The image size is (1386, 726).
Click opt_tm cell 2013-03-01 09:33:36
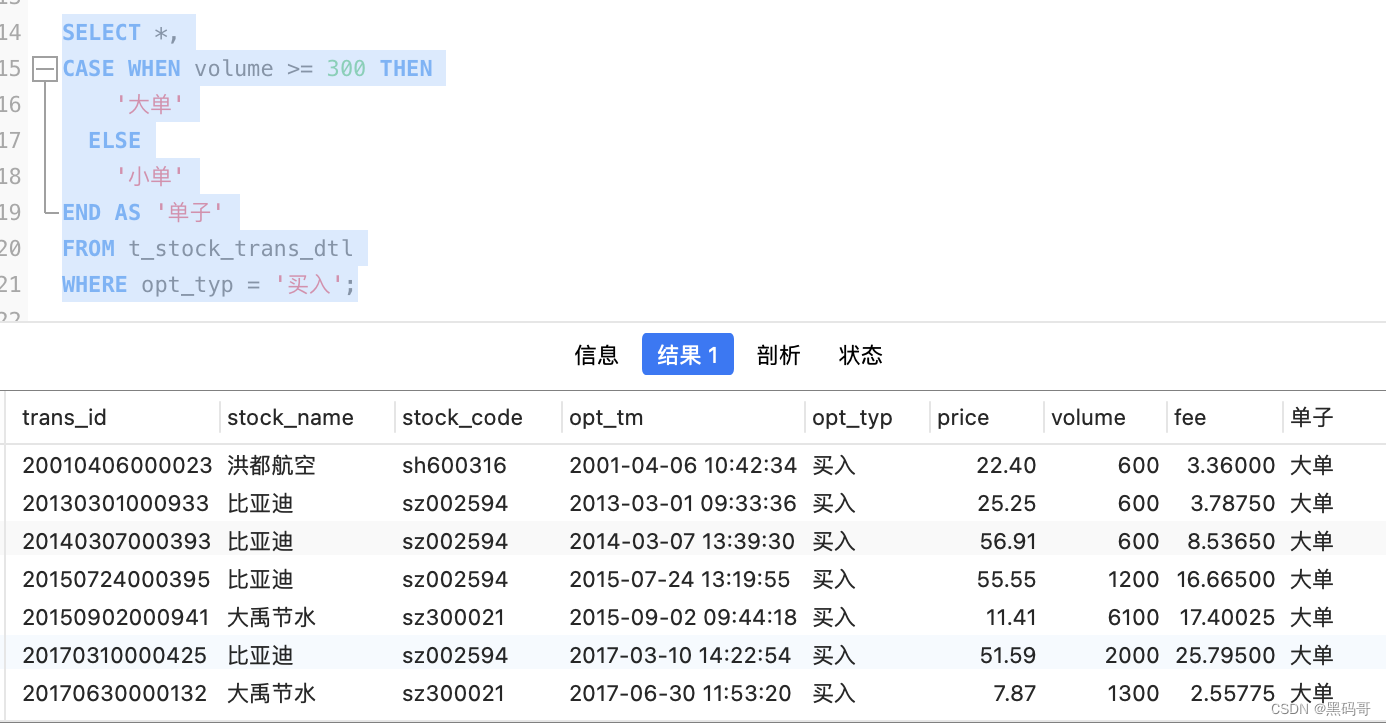tap(683, 503)
